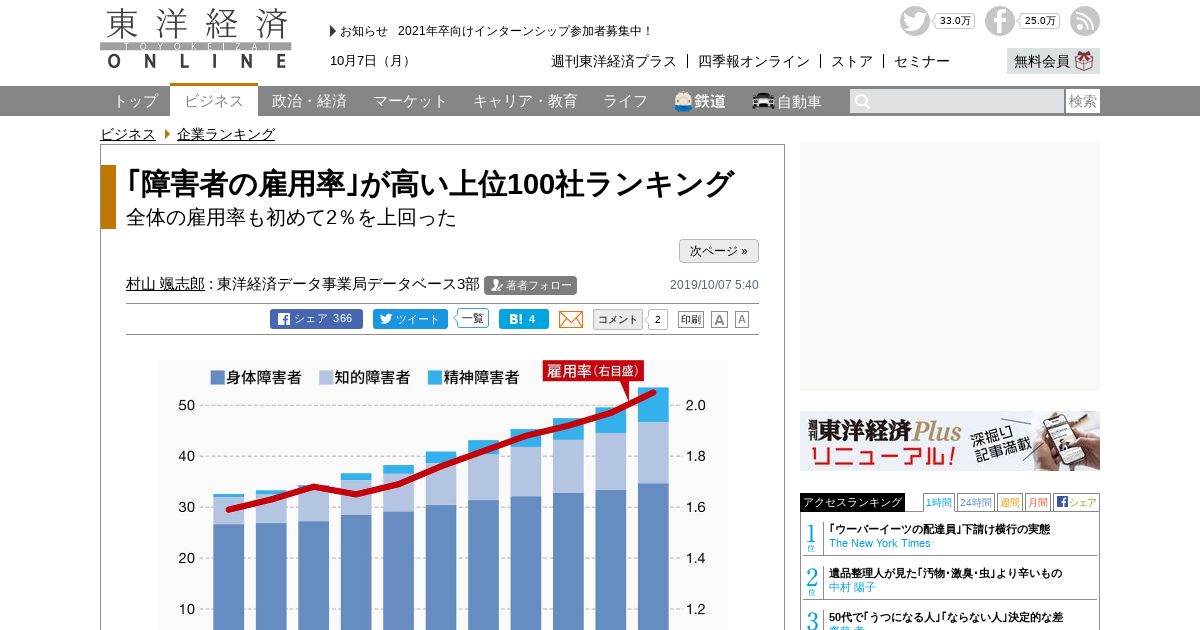Switch access ranking to 月間 tab

click(1037, 502)
